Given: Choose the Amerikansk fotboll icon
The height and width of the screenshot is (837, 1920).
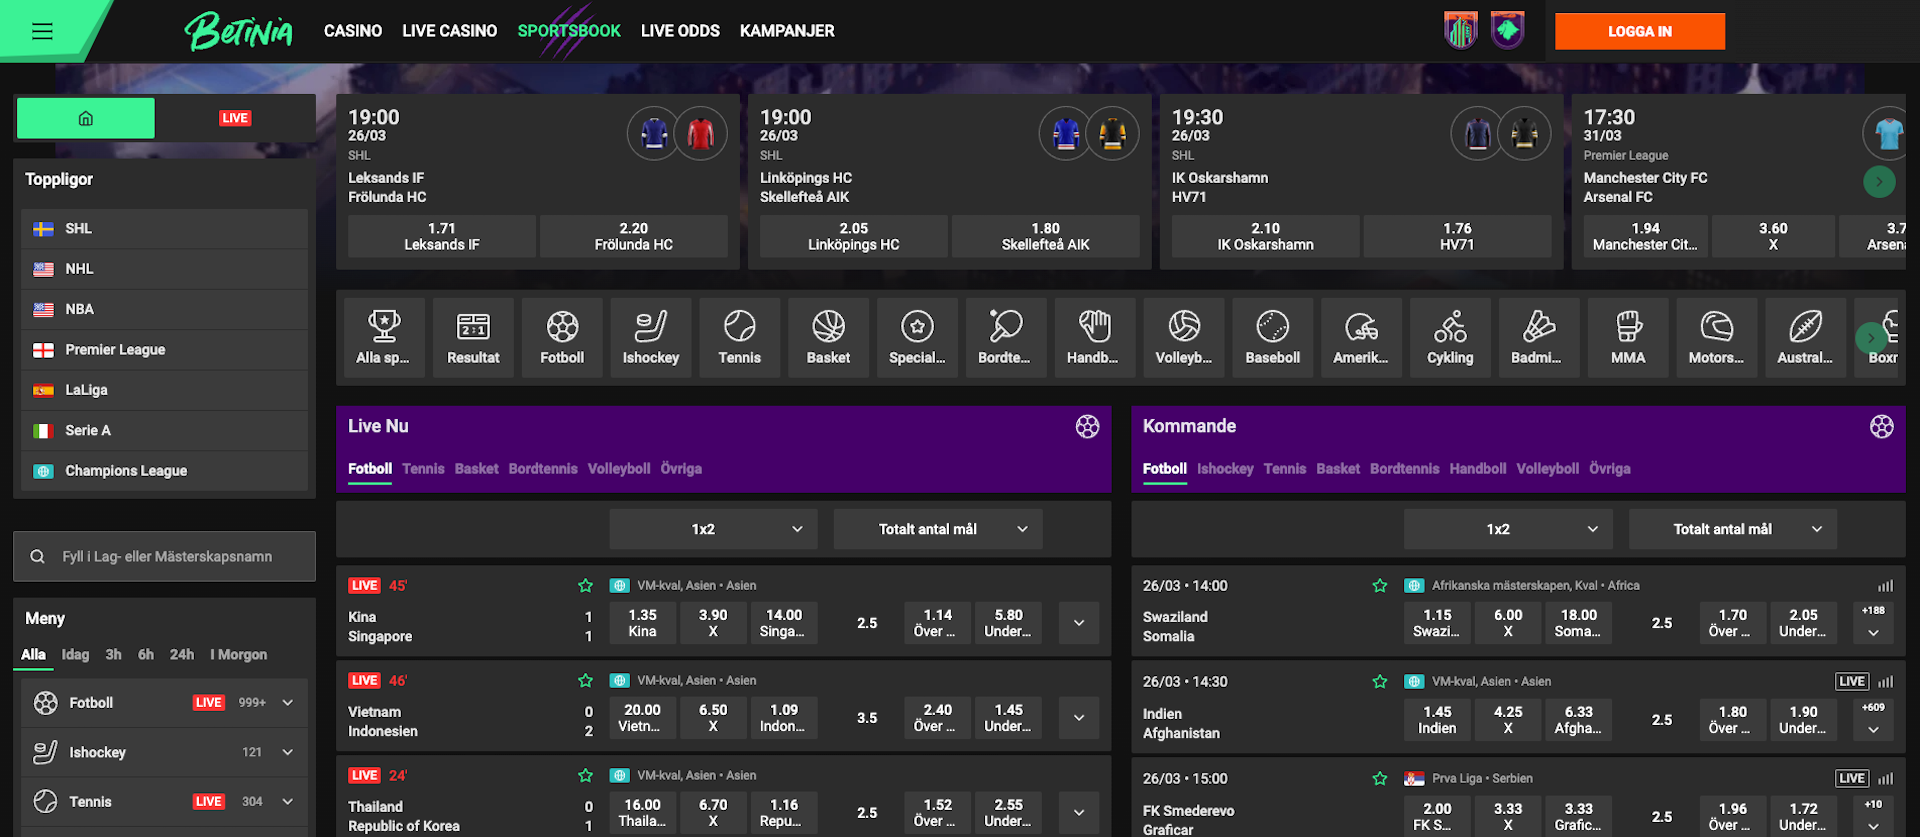Looking at the screenshot, I should (x=1362, y=337).
